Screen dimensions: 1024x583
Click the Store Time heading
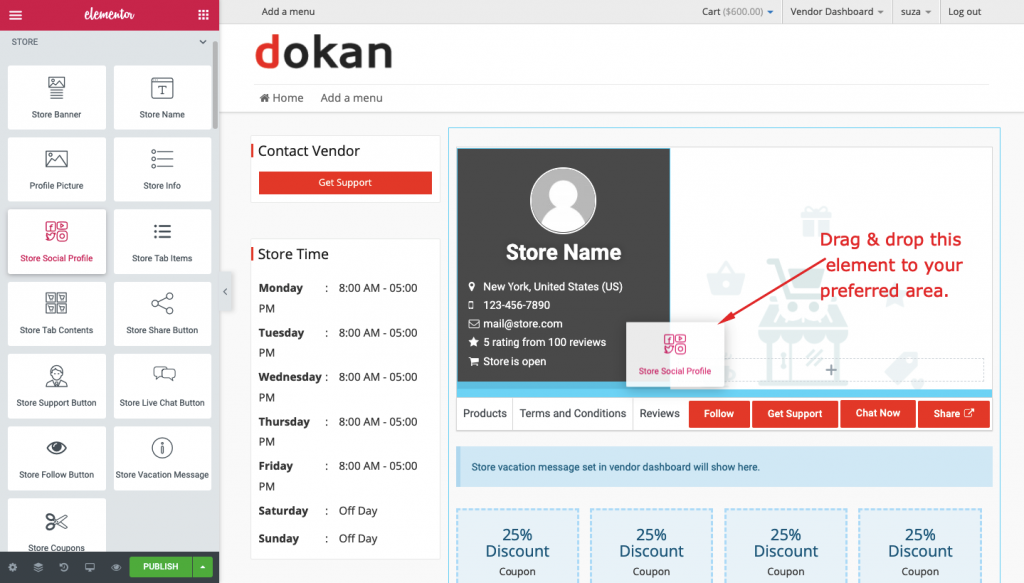click(x=293, y=254)
